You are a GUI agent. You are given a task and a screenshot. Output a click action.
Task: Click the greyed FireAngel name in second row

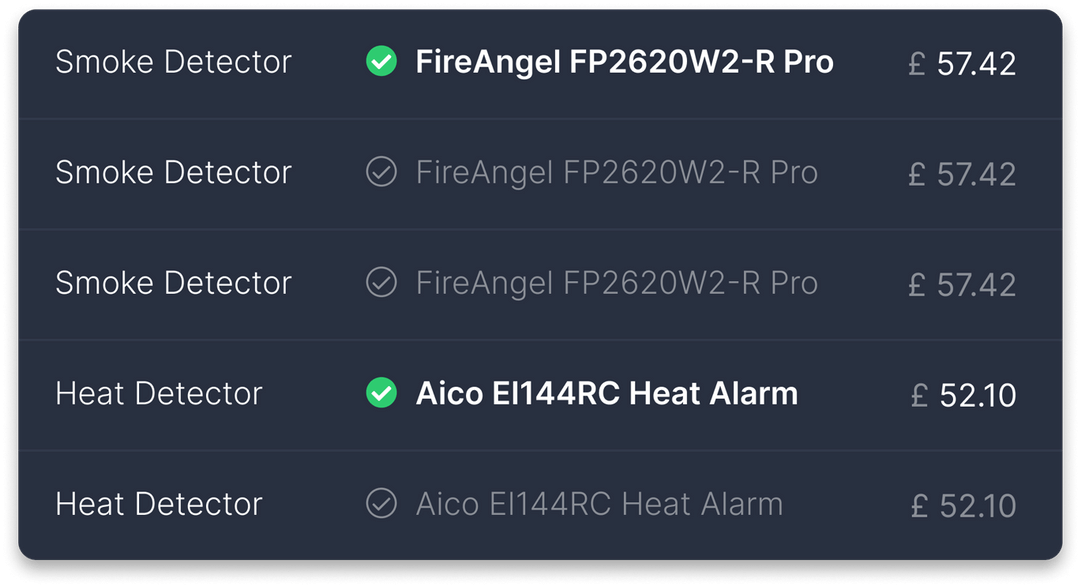pyautogui.click(x=617, y=172)
